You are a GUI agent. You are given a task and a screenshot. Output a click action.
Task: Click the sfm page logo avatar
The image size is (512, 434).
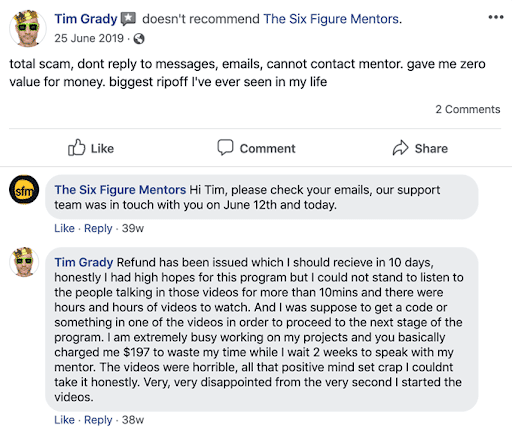24,190
